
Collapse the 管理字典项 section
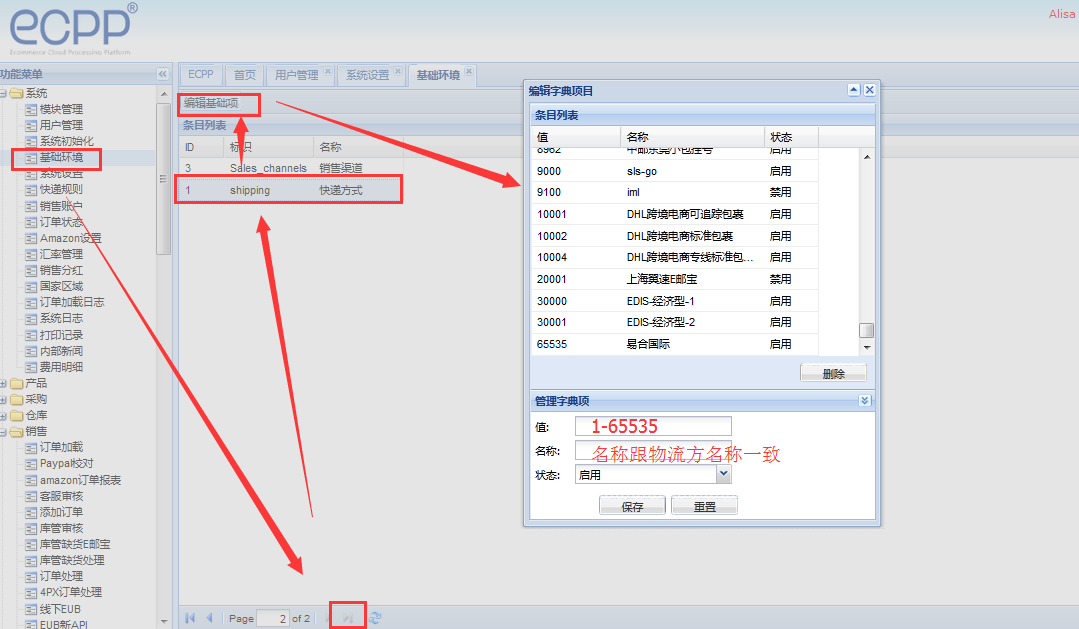(865, 400)
